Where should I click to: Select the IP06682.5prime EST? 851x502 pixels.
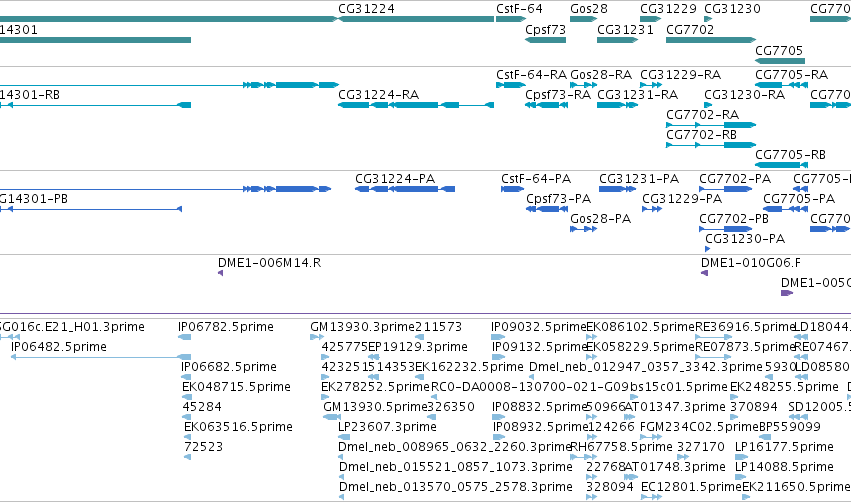point(186,377)
